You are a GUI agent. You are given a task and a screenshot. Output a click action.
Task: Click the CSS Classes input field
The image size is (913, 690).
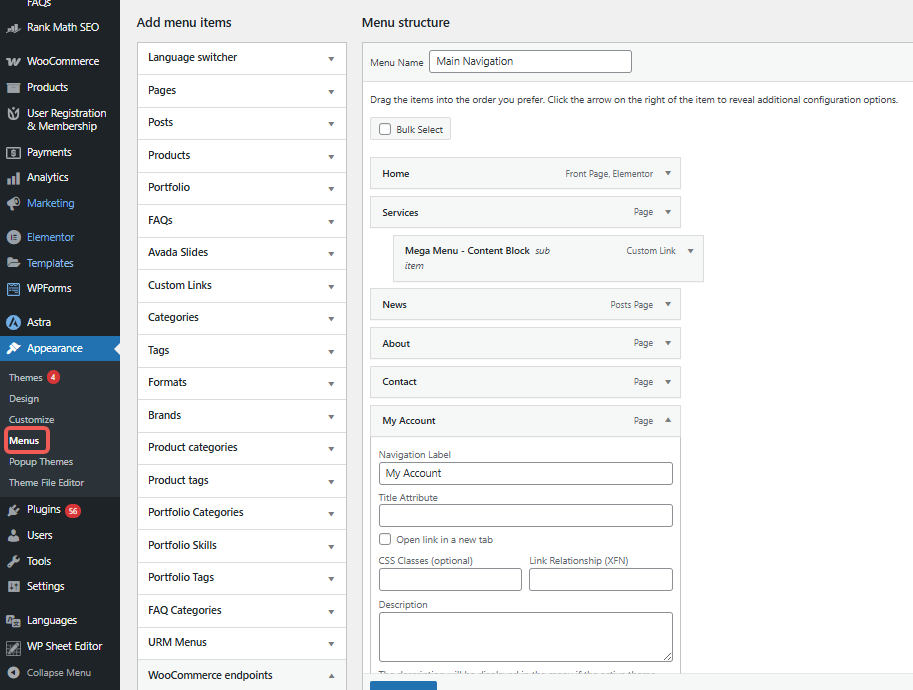(450, 579)
